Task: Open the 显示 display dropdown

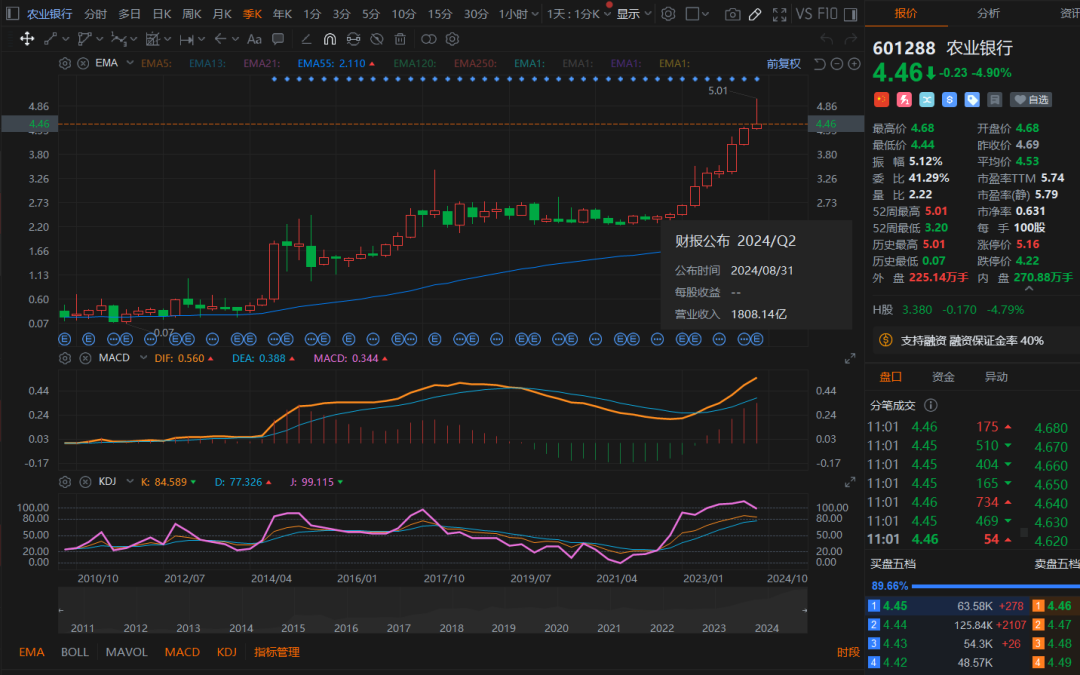Action: tap(632, 14)
